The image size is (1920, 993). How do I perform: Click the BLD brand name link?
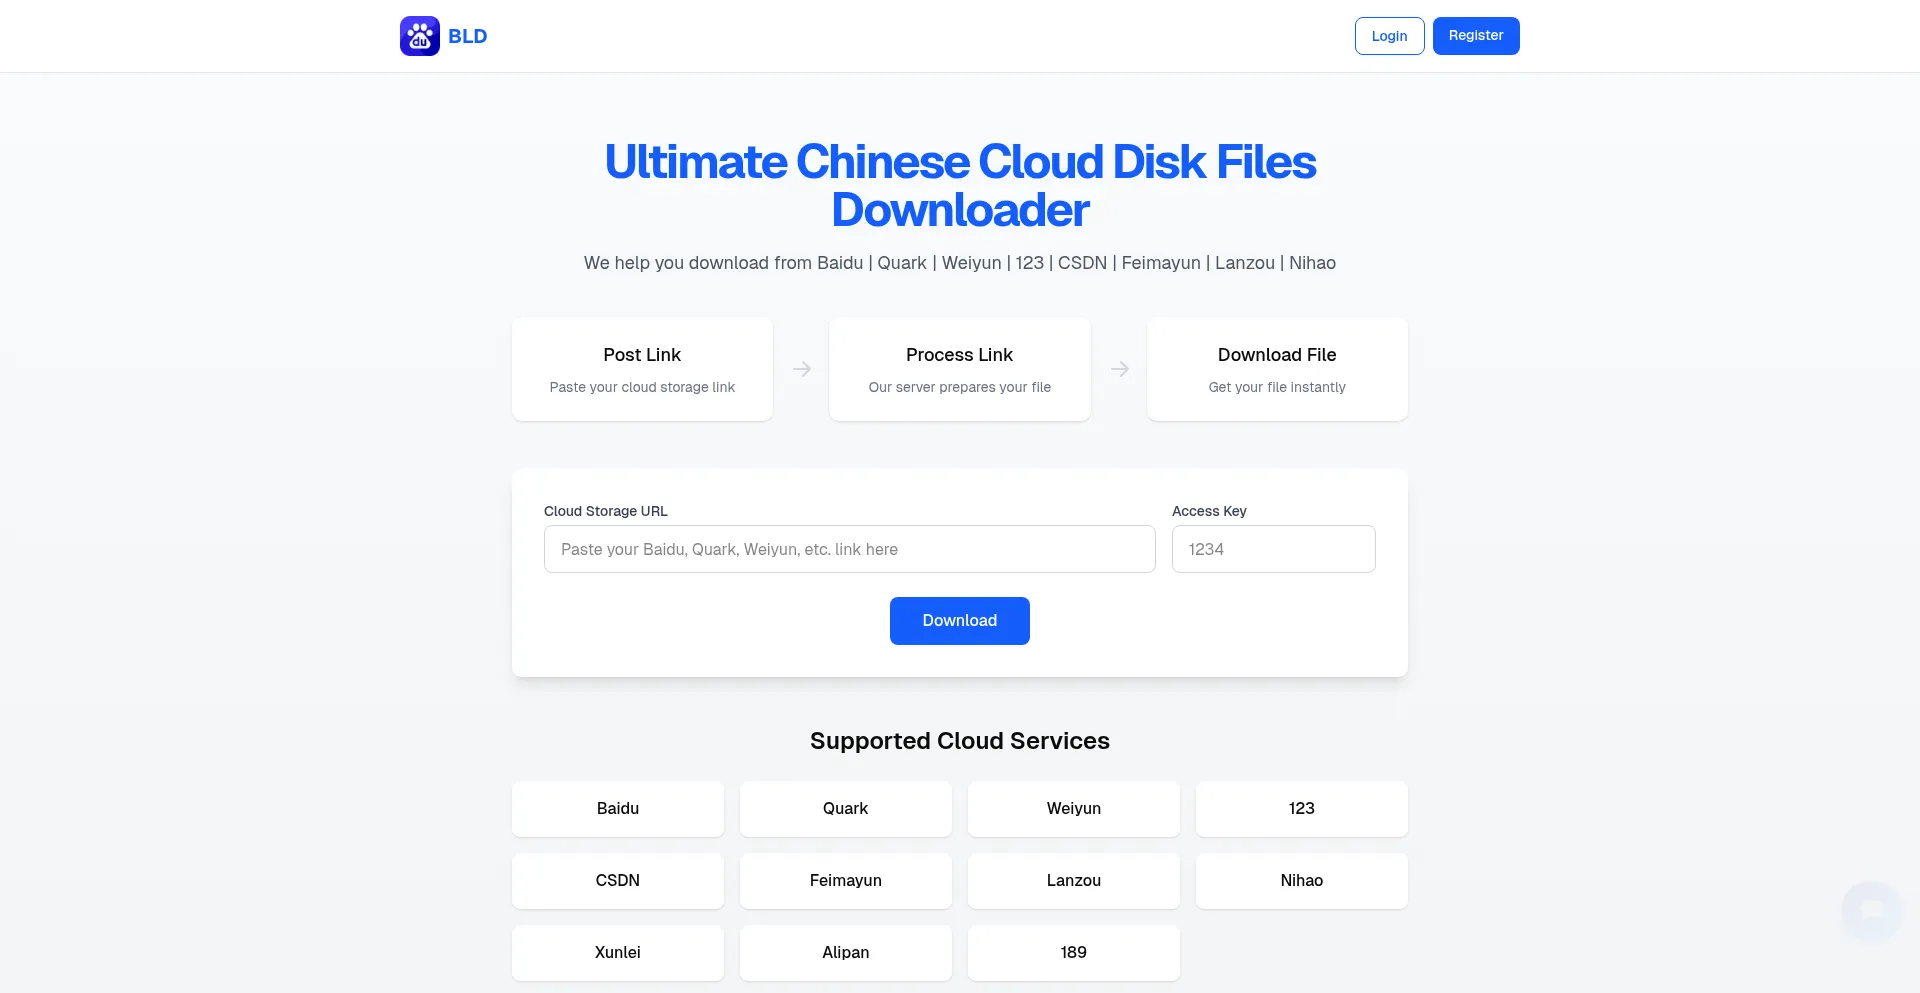click(467, 36)
